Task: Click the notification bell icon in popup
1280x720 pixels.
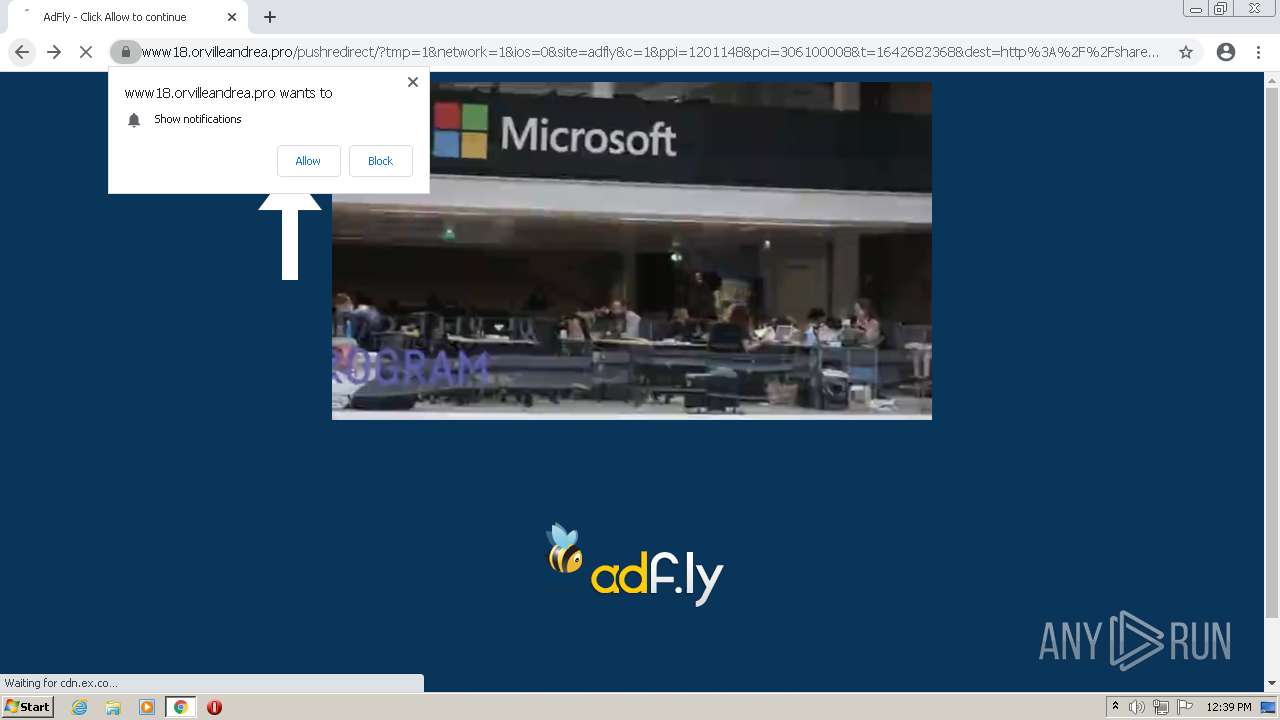Action: click(x=134, y=120)
